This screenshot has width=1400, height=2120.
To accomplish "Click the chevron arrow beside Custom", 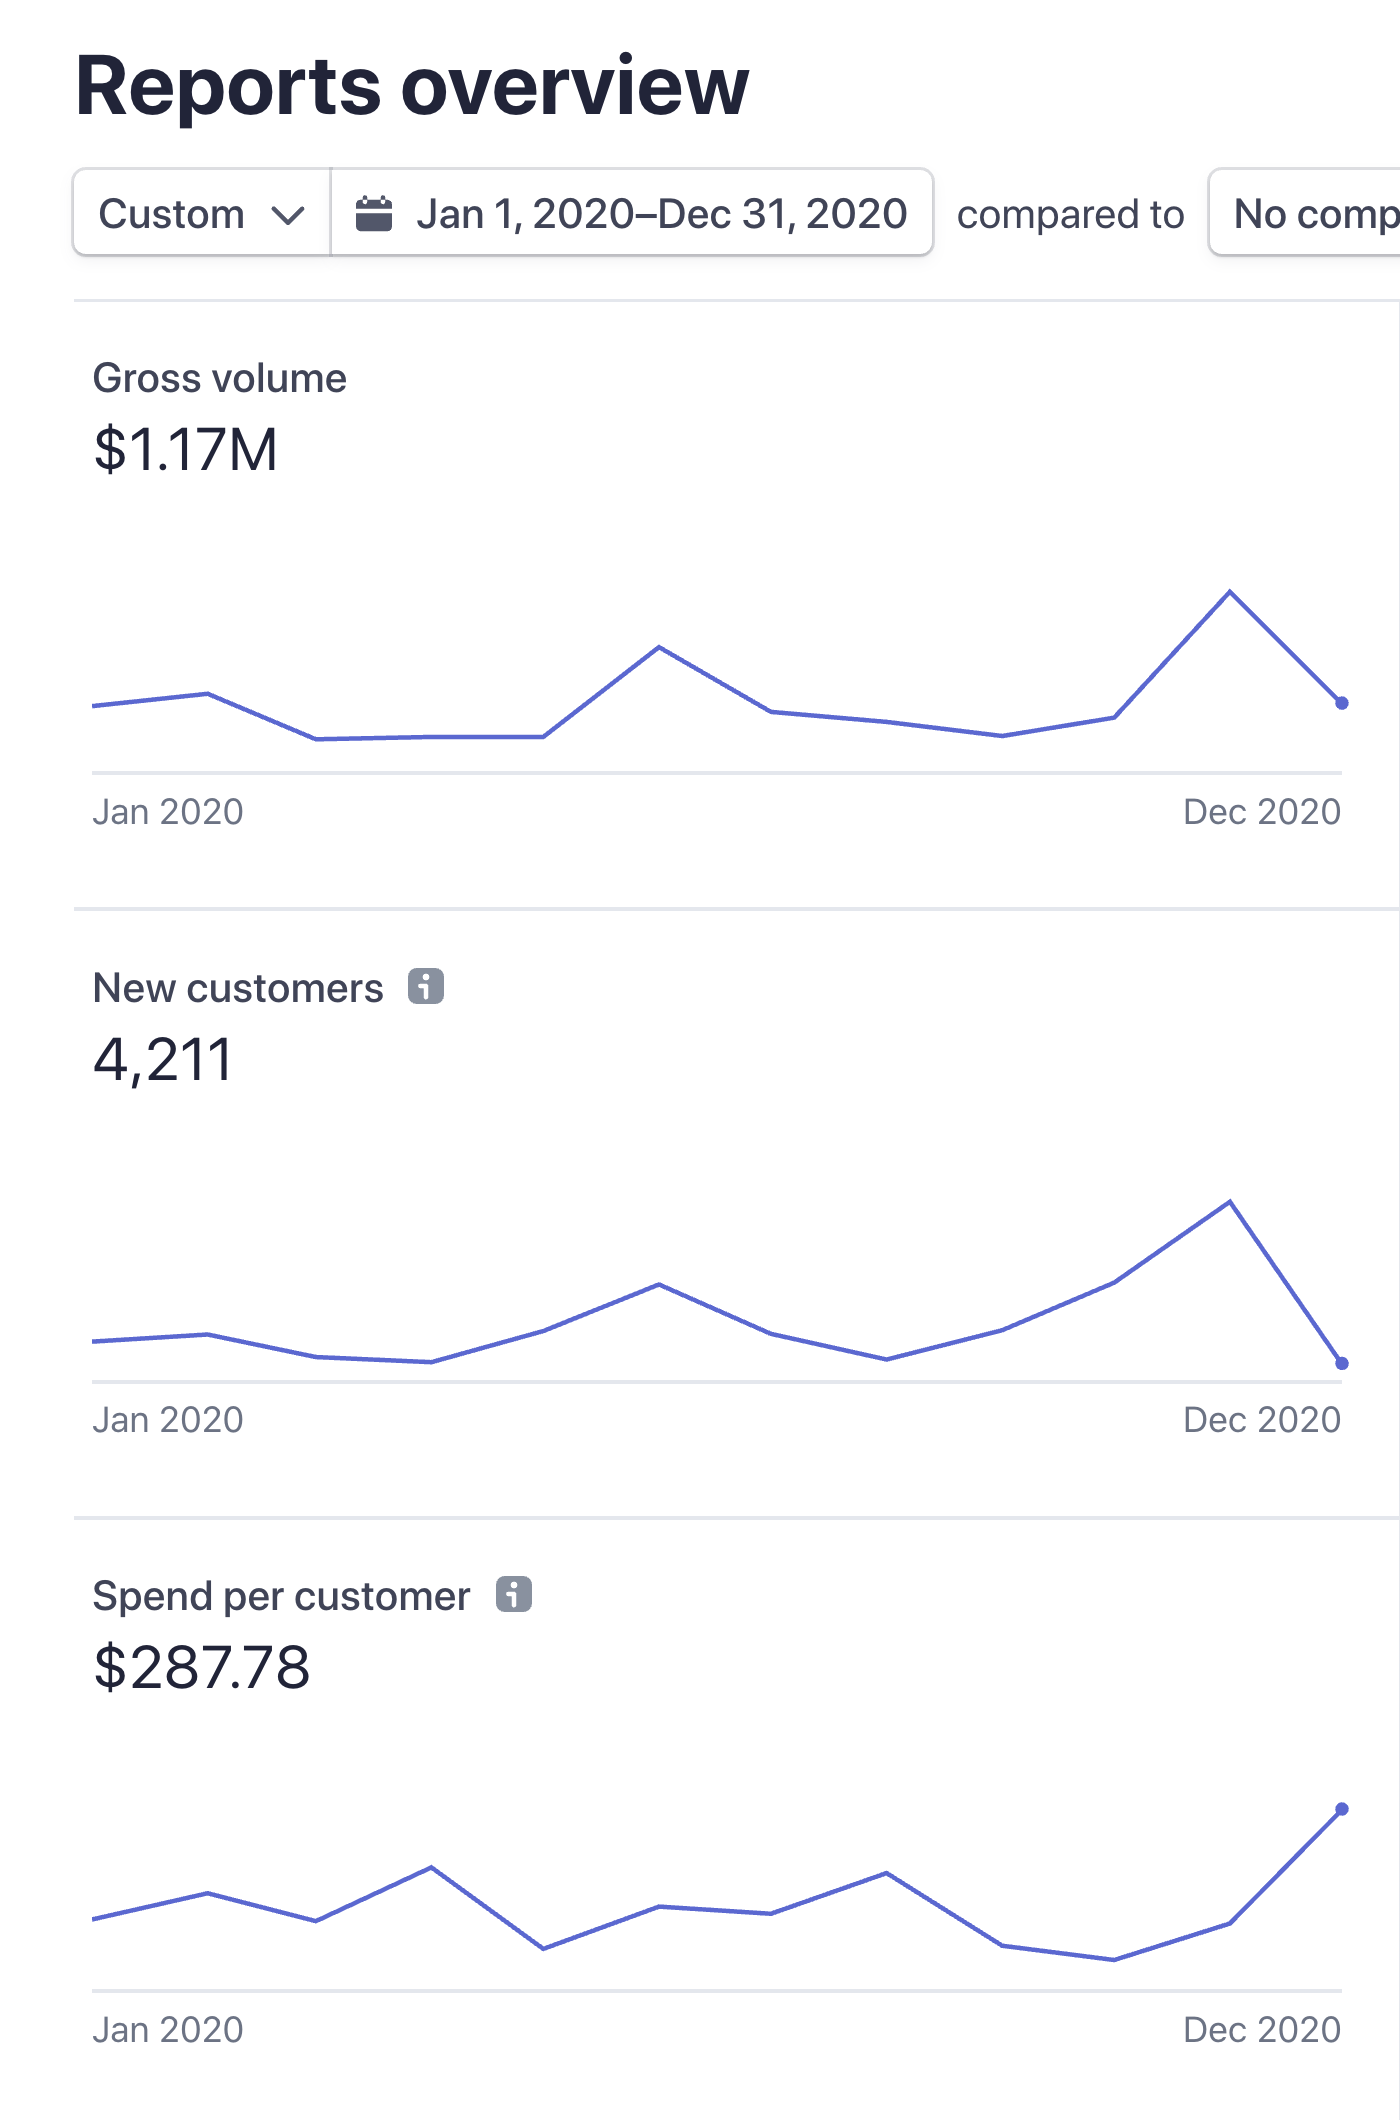I will pos(288,215).
